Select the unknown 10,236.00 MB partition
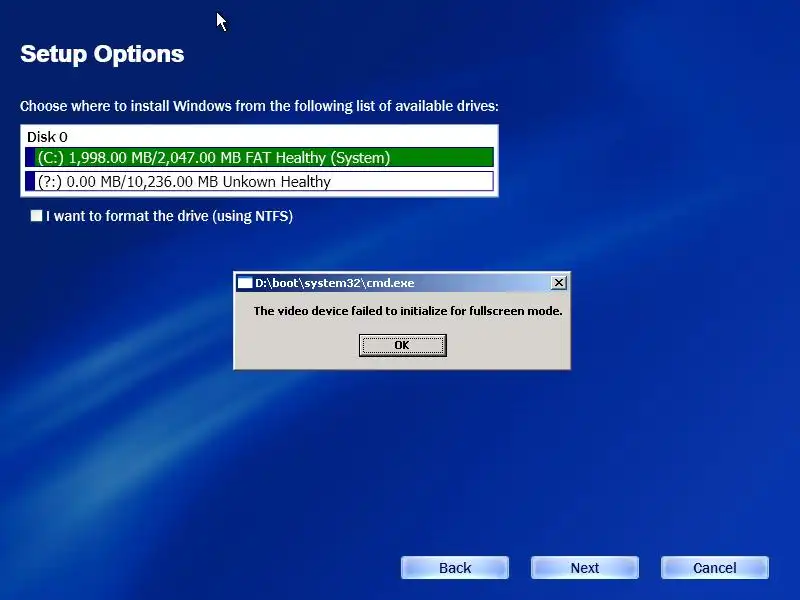Image resolution: width=800 pixels, height=600 pixels. click(x=259, y=182)
